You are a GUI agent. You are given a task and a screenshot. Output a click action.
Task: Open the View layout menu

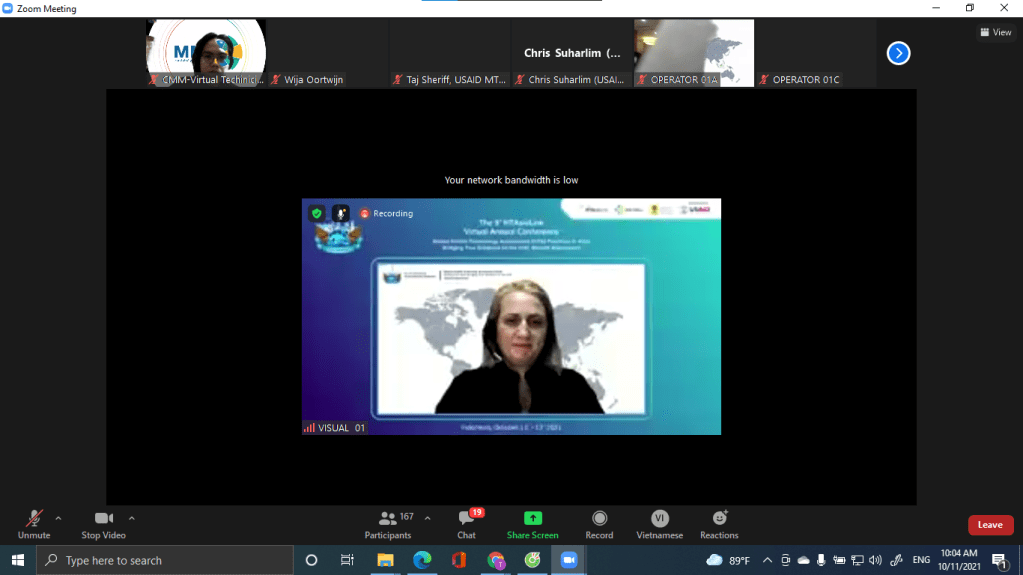tap(995, 32)
